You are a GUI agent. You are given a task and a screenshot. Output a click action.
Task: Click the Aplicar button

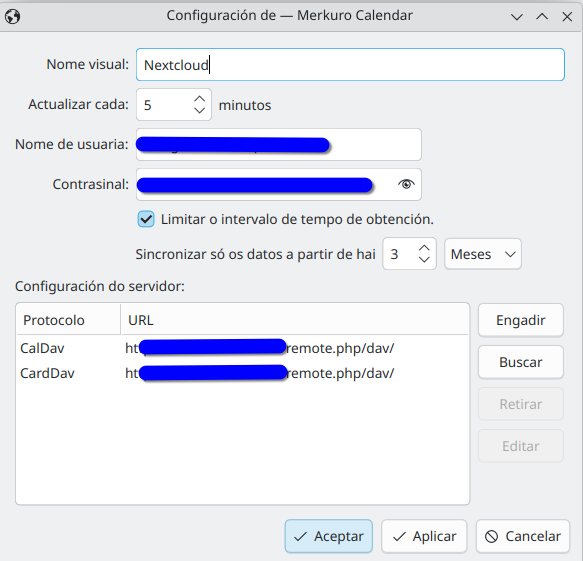pyautogui.click(x=424, y=536)
